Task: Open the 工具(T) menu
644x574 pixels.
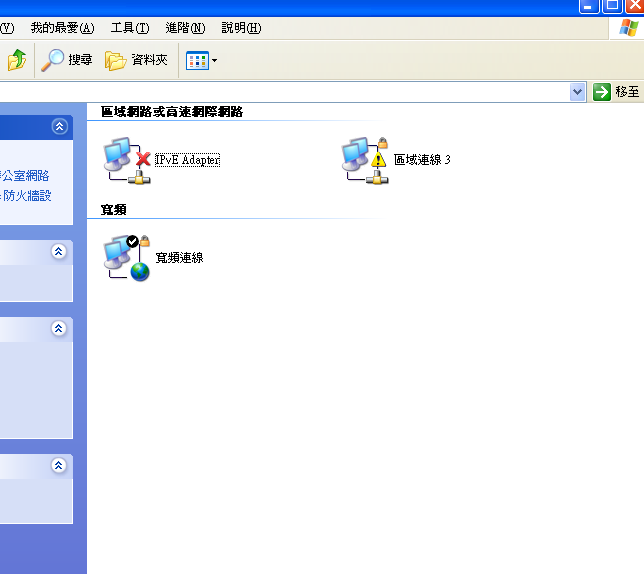Action: coord(130,28)
